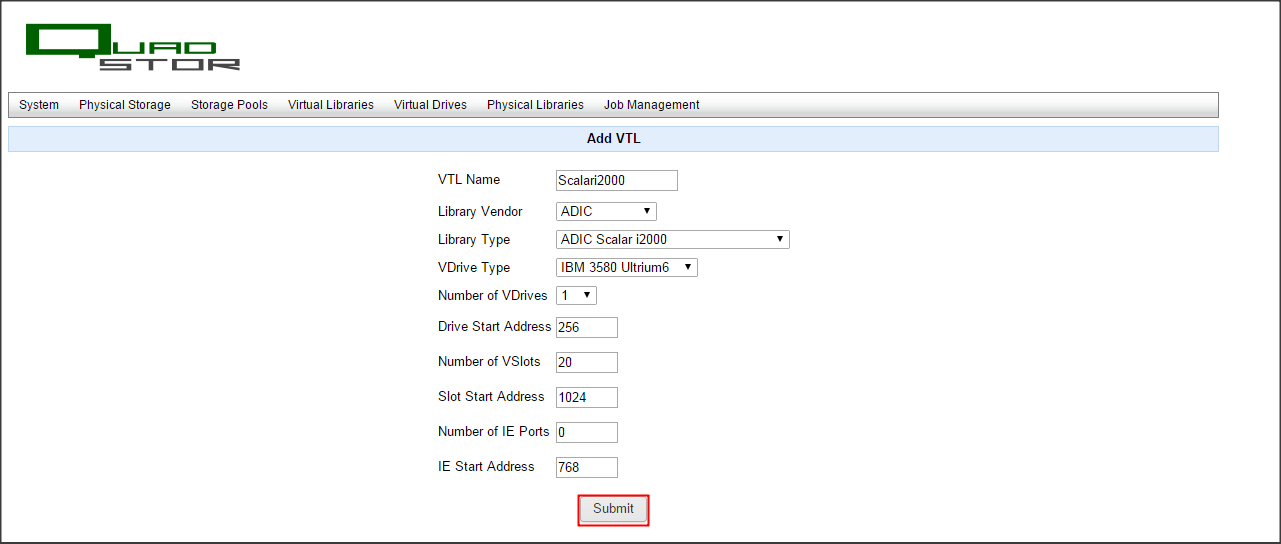Viewport: 1281px width, 544px height.
Task: Click the QuadStor logo
Action: click(x=132, y=48)
